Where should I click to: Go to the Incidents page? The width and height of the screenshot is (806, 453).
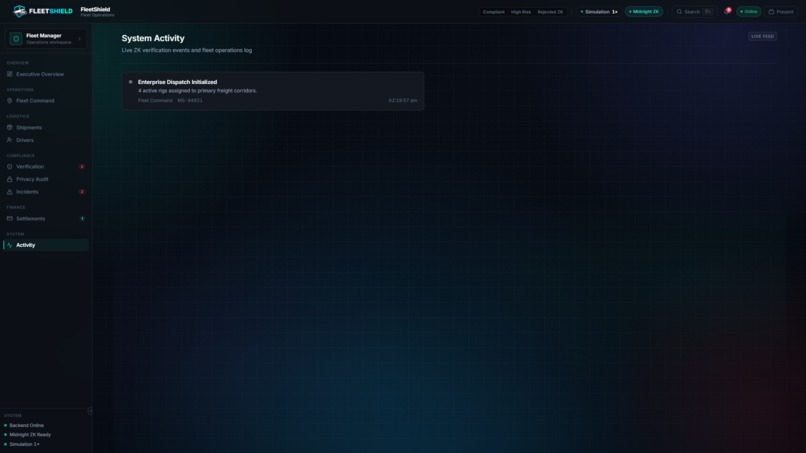46,192
